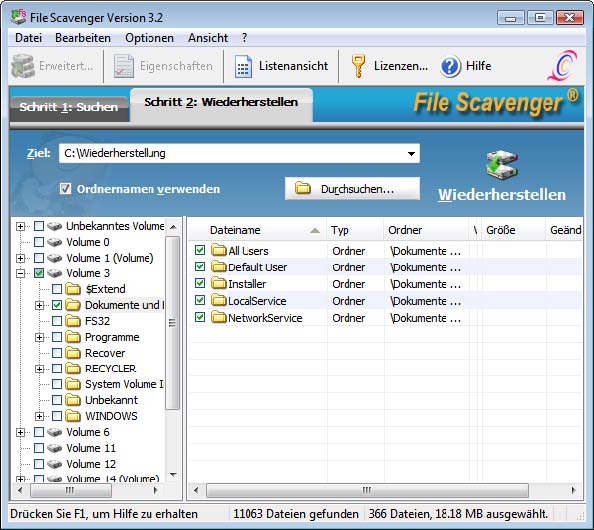The width and height of the screenshot is (594, 530).
Task: Expand the RECYCLER folder node
Action: [x=39, y=369]
